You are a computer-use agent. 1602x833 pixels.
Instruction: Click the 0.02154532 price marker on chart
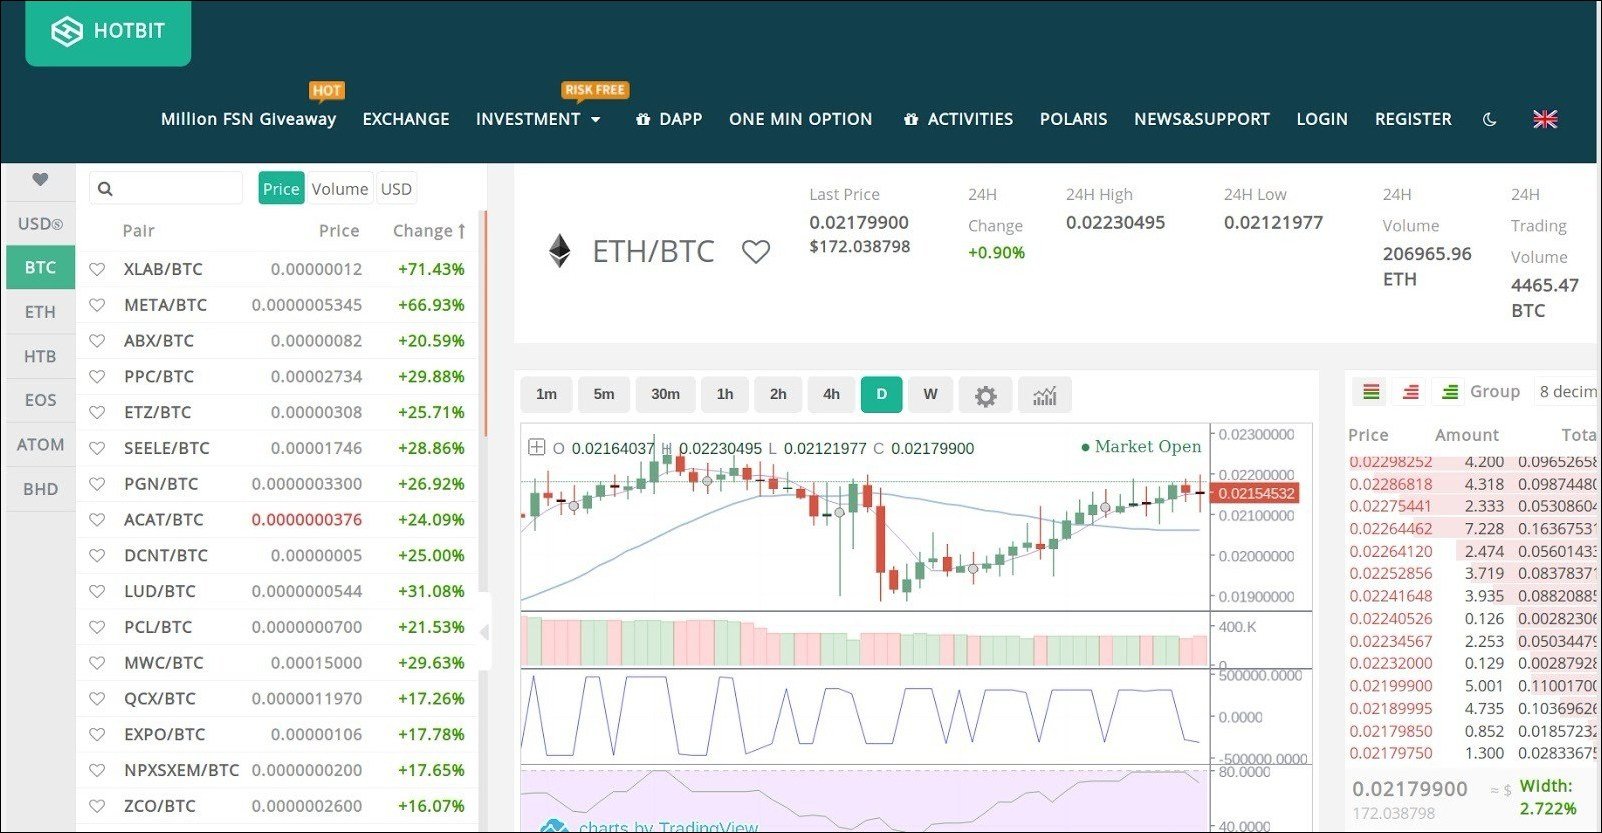coord(1255,493)
